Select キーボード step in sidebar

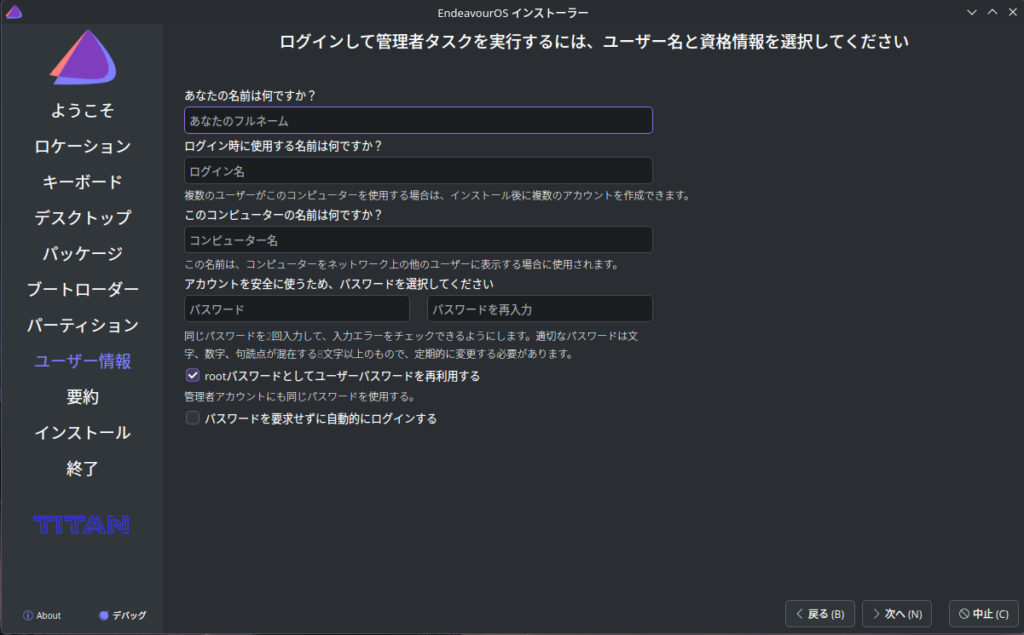click(82, 182)
